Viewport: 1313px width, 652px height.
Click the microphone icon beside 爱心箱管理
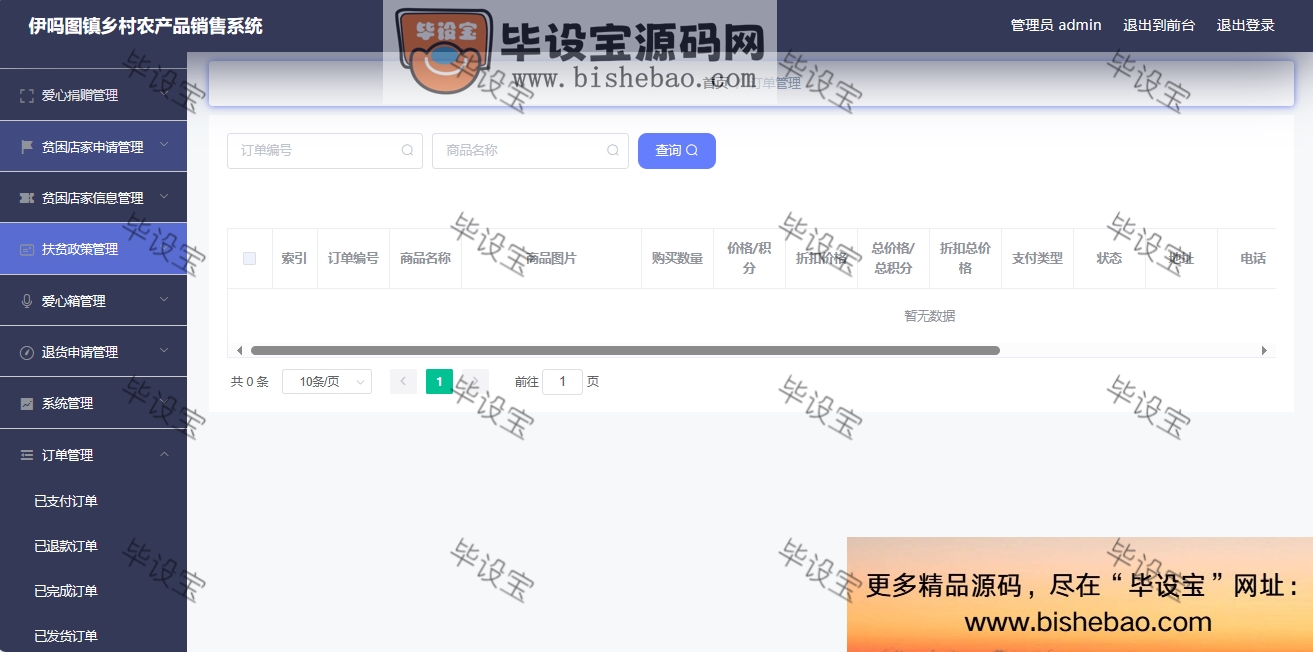27,301
